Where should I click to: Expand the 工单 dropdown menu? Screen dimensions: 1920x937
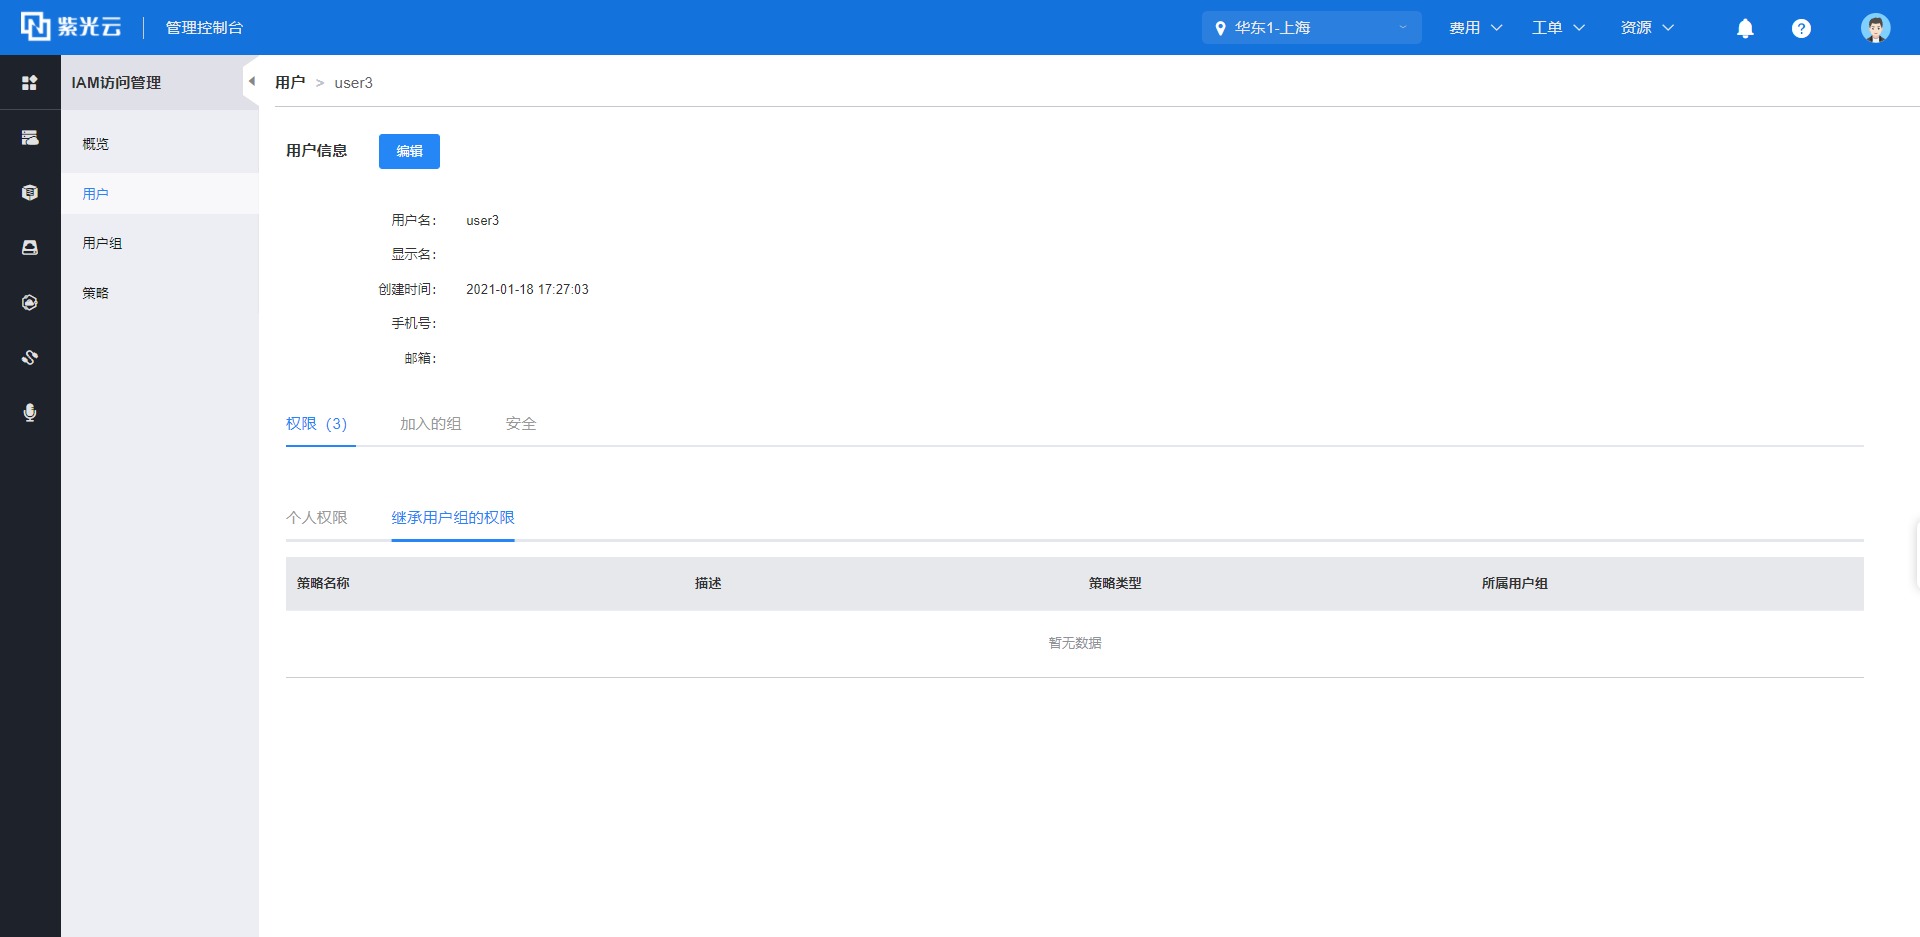tap(1558, 28)
